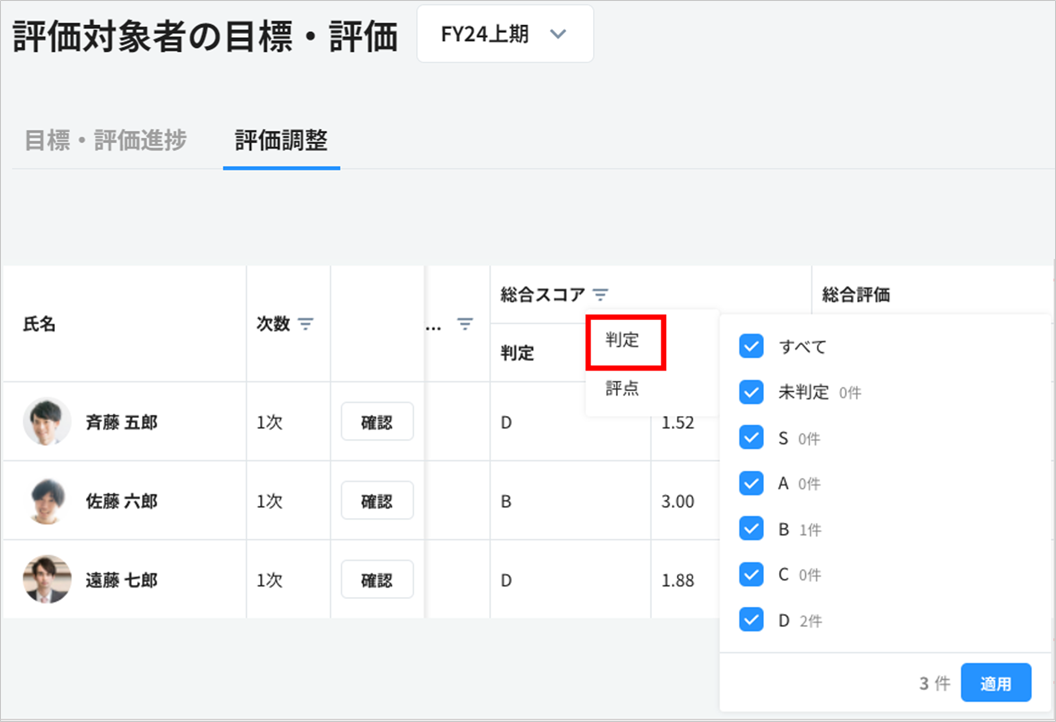Uncheck the D rating checkbox
Screen dimensions: 1056x722
751,620
